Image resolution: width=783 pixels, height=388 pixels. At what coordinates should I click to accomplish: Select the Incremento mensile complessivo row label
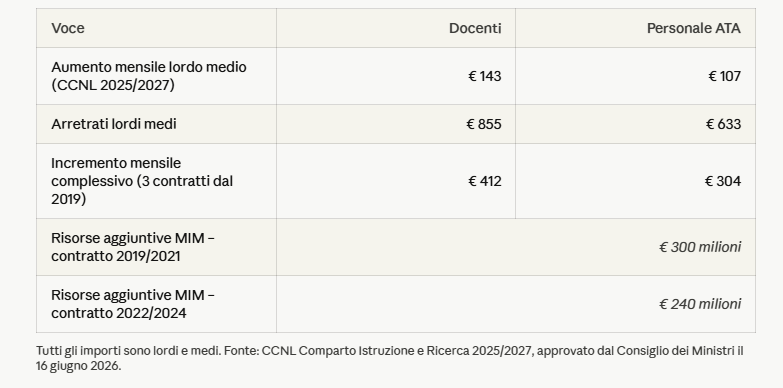pyautogui.click(x=142, y=181)
